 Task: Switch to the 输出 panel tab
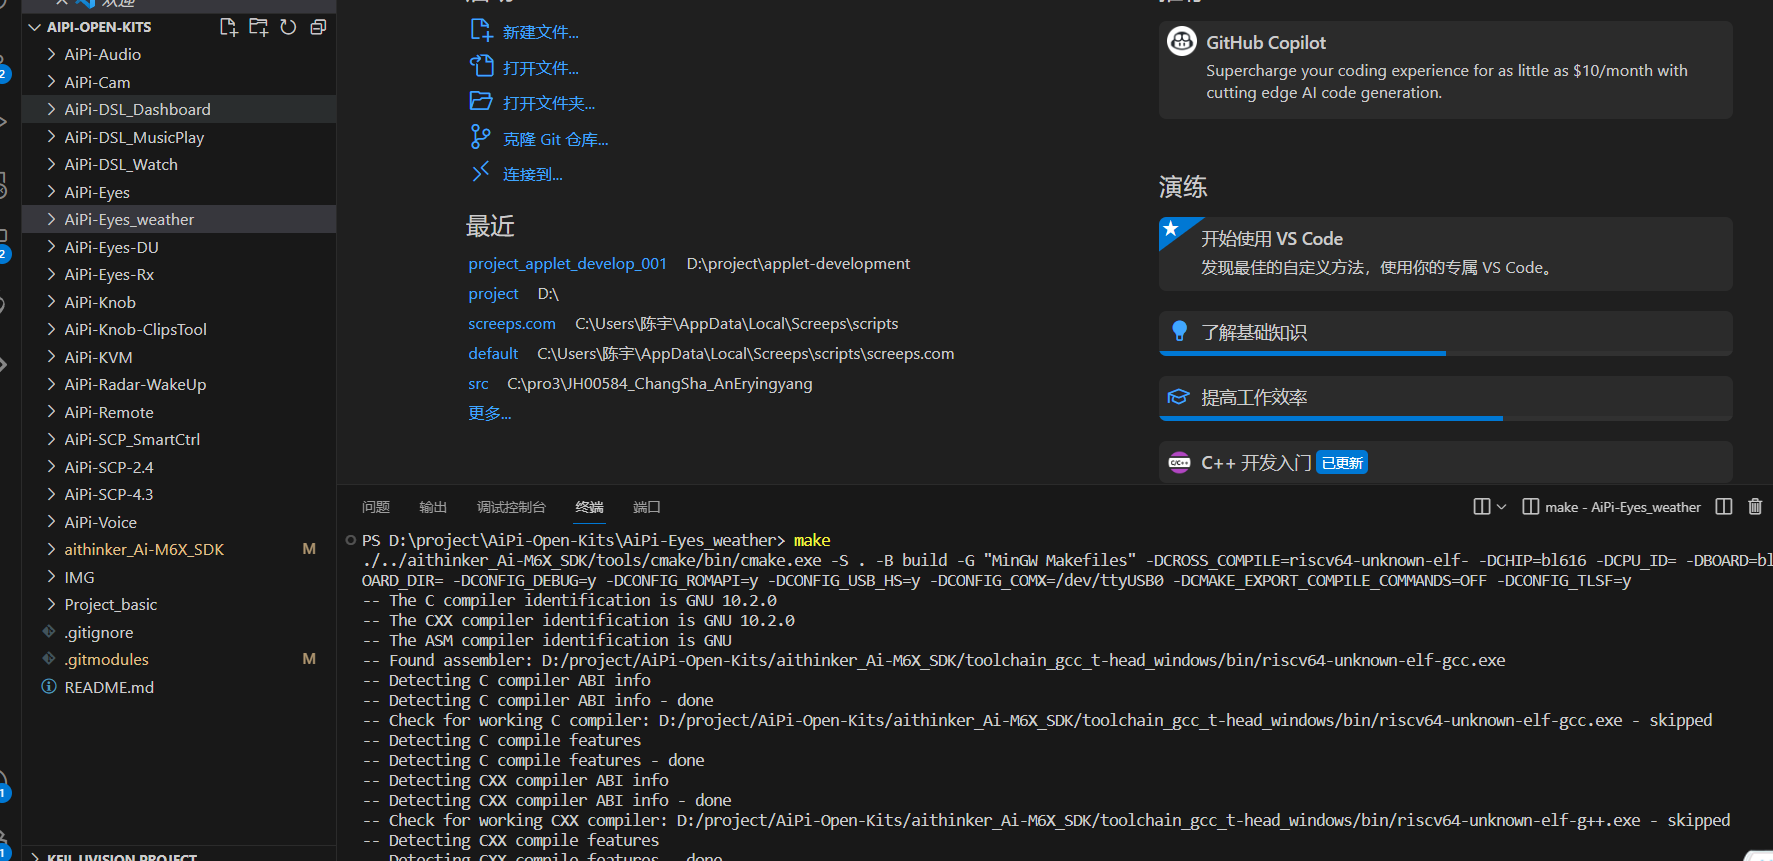[x=433, y=507]
